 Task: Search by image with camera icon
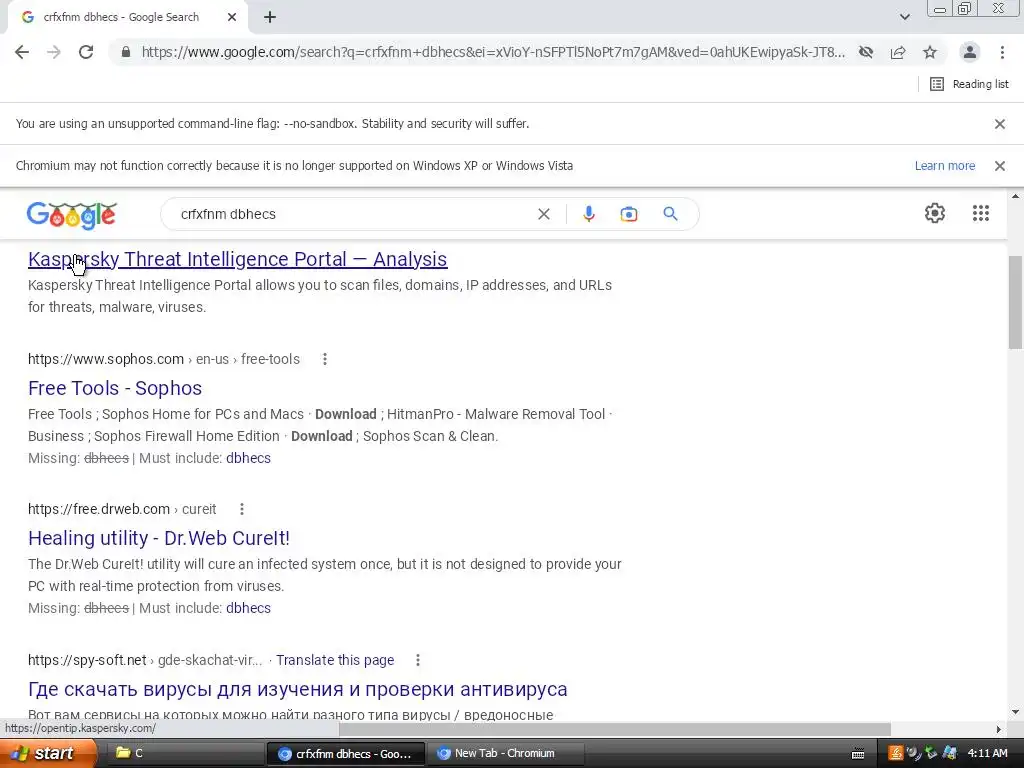tap(628, 214)
